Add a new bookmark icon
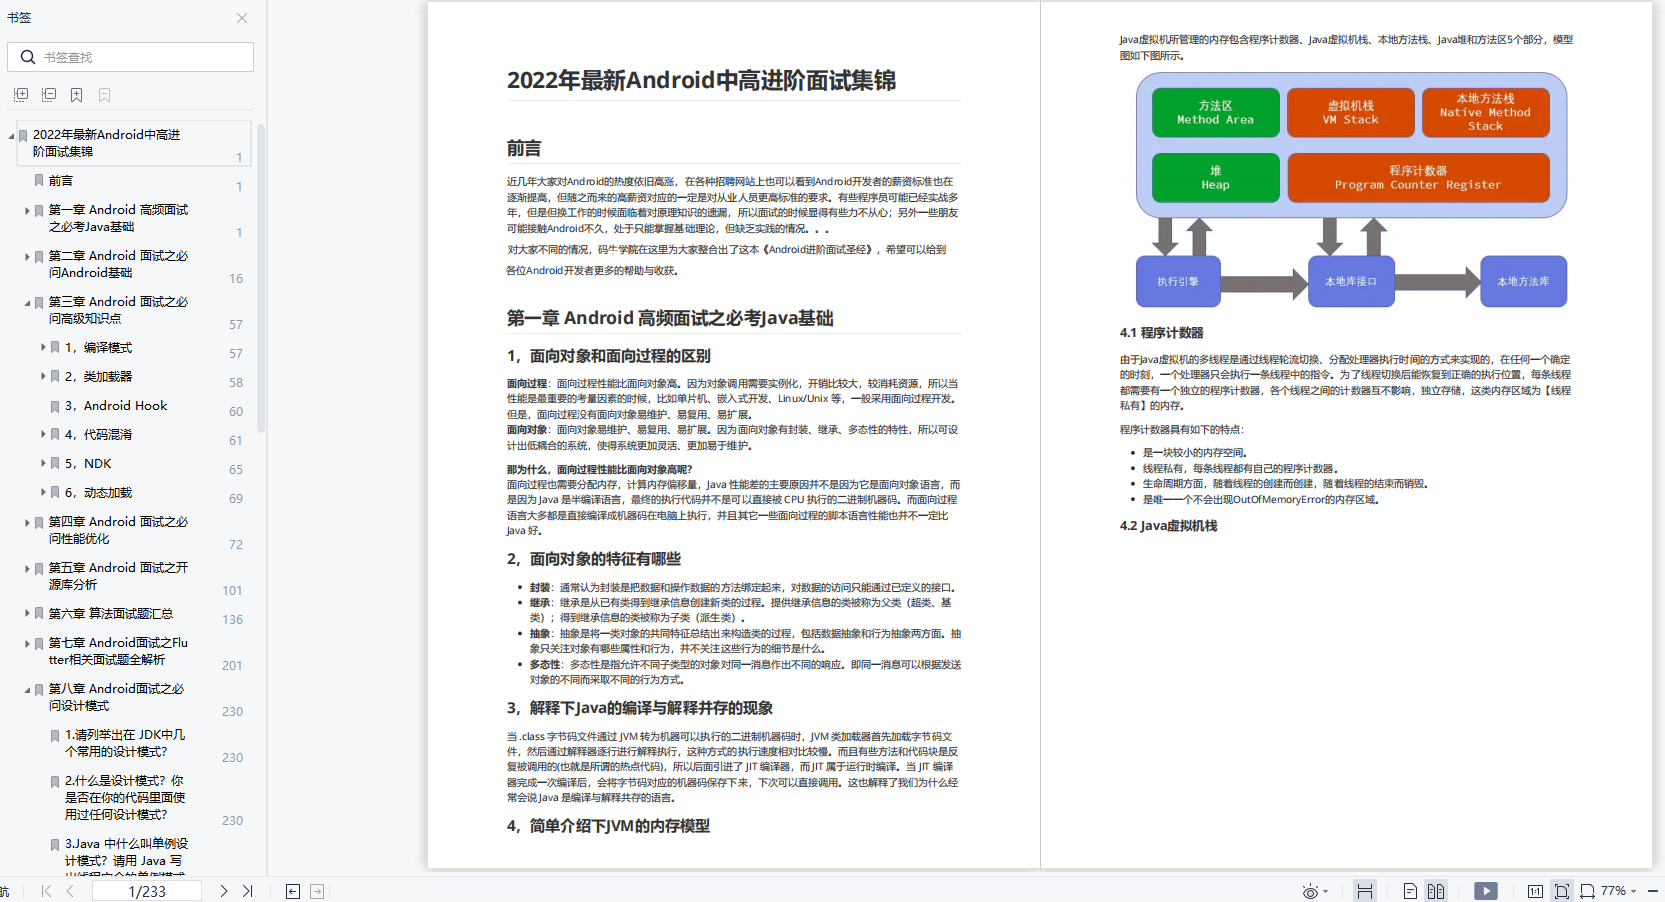 (77, 95)
